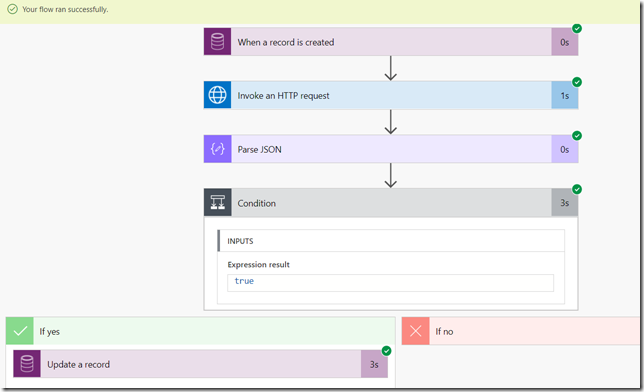Viewport: 644px width, 392px height.
Task: Collapse the 'Condition' step header
Action: click(x=391, y=203)
